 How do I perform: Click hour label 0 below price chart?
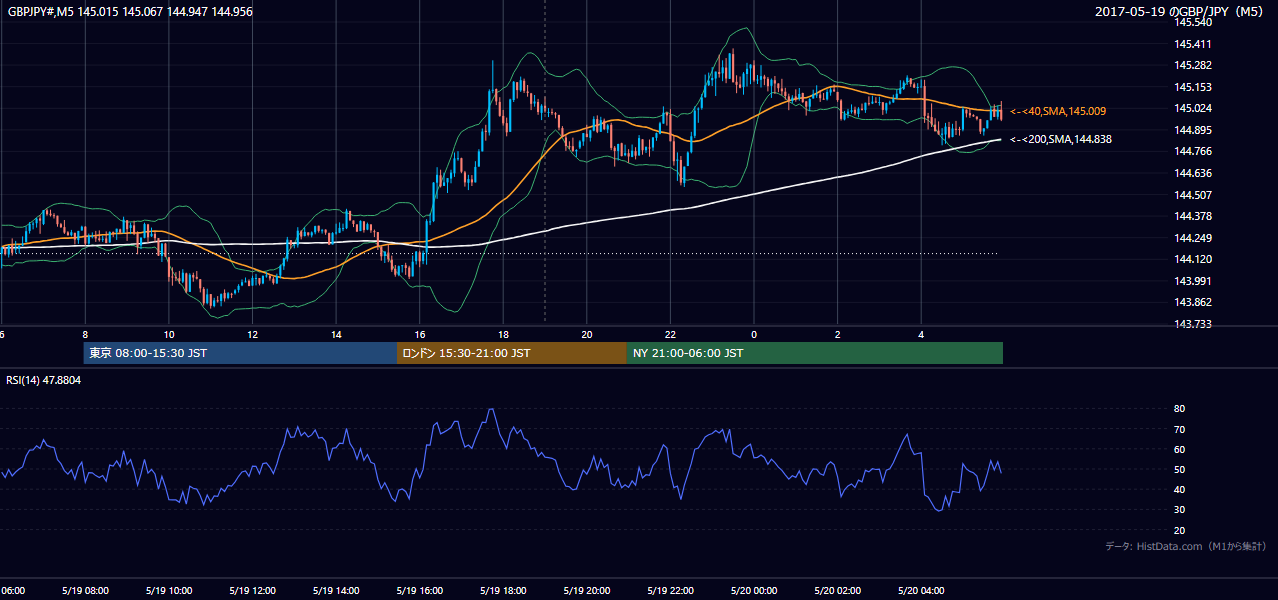point(754,335)
